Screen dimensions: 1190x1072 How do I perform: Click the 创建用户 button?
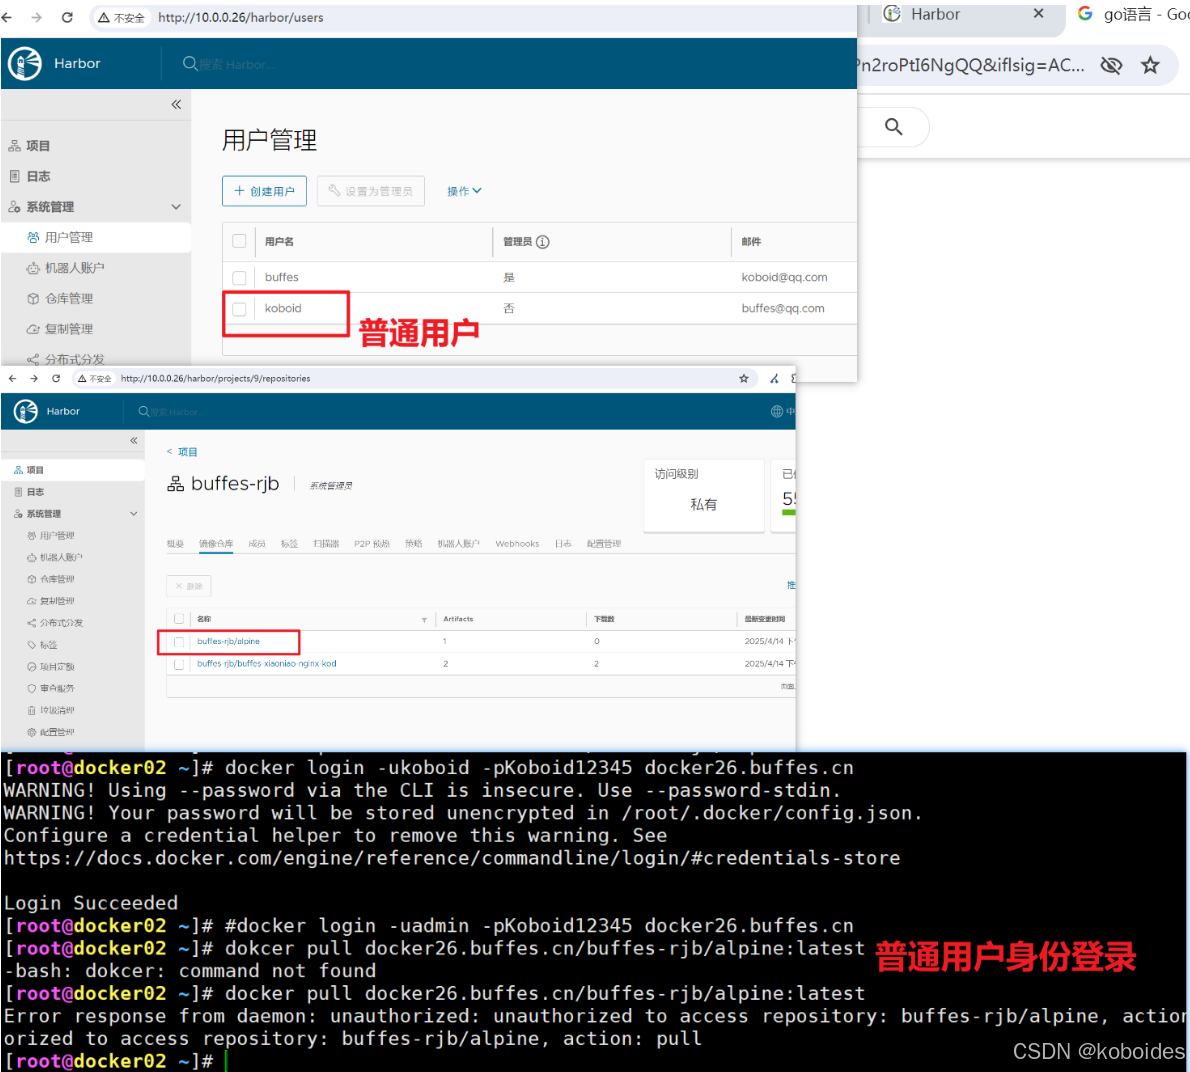[x=264, y=191]
